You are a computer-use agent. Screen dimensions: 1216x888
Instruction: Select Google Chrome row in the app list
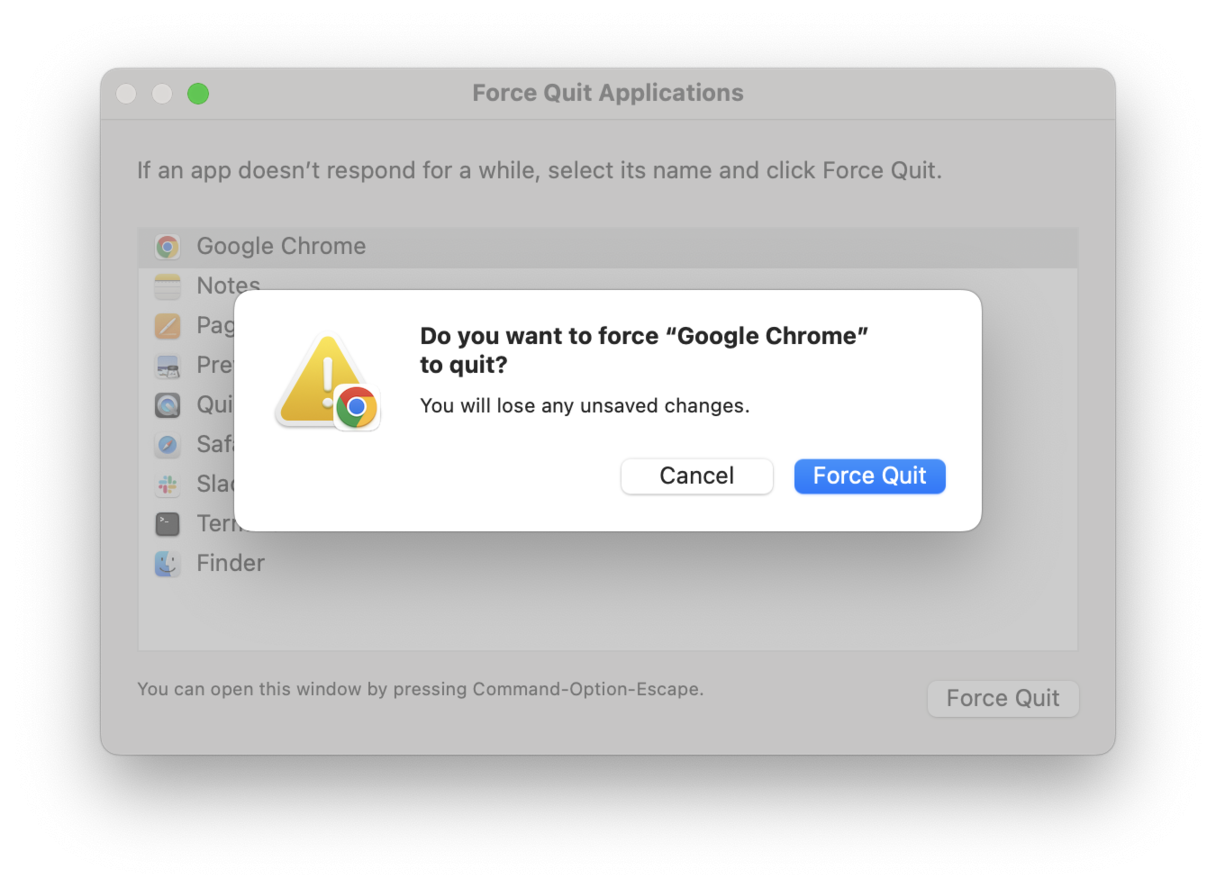tap(280, 246)
